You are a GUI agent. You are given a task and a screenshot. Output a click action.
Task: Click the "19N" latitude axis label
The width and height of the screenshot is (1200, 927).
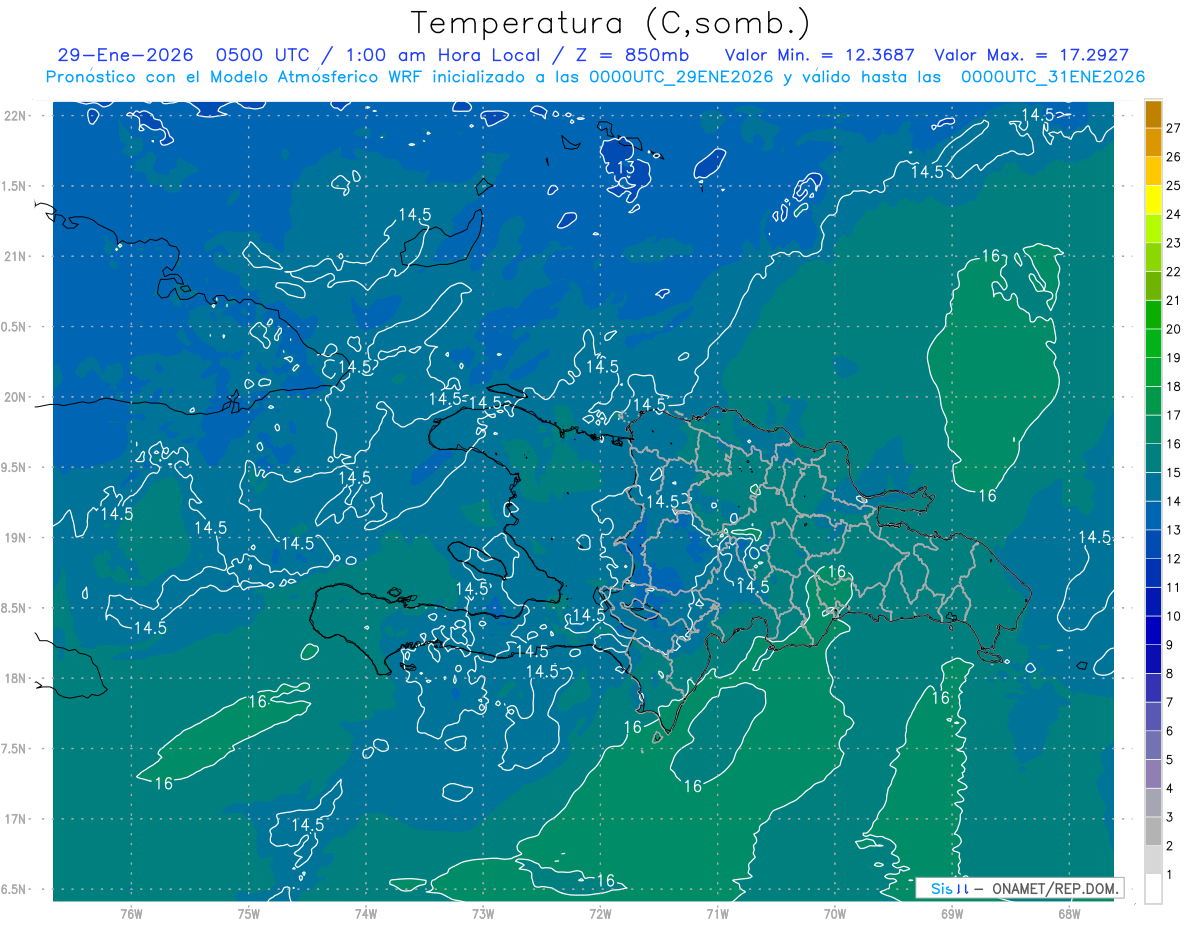pyautogui.click(x=16, y=538)
